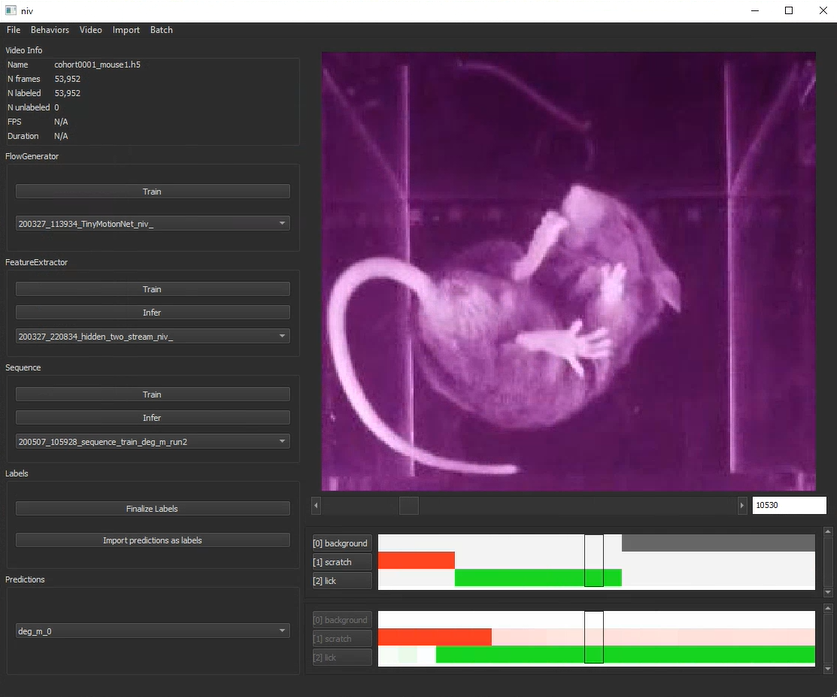The image size is (837, 697).
Task: Click the frame number input field
Action: pos(788,506)
